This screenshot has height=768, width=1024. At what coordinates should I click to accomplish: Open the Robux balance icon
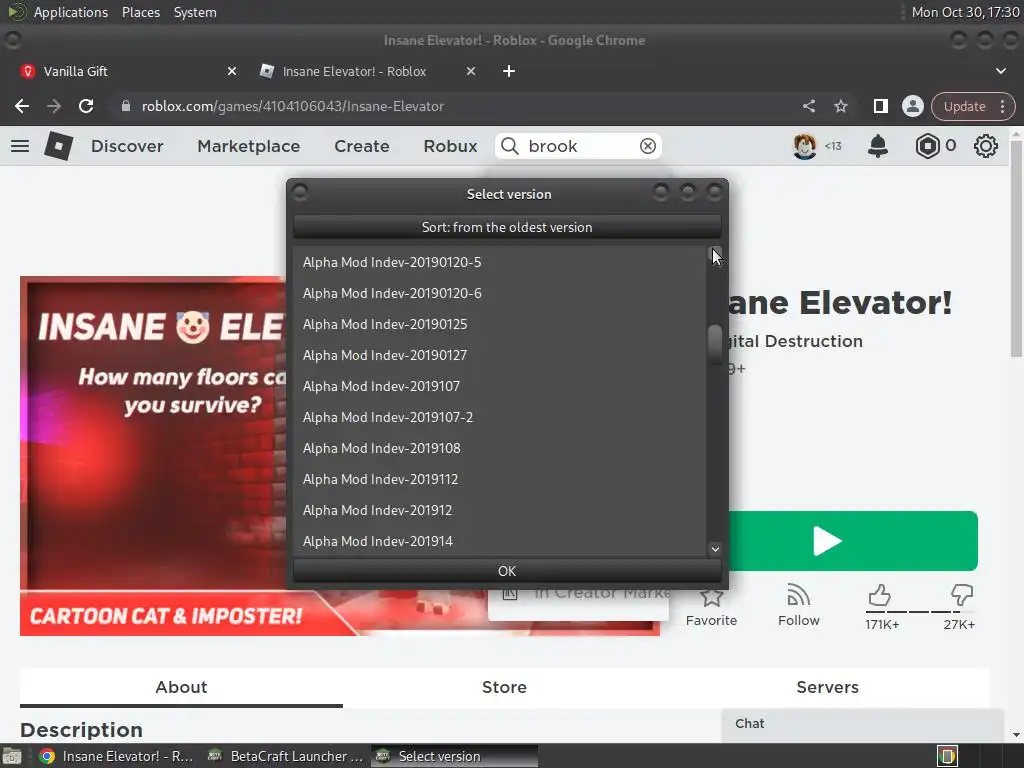click(x=927, y=146)
